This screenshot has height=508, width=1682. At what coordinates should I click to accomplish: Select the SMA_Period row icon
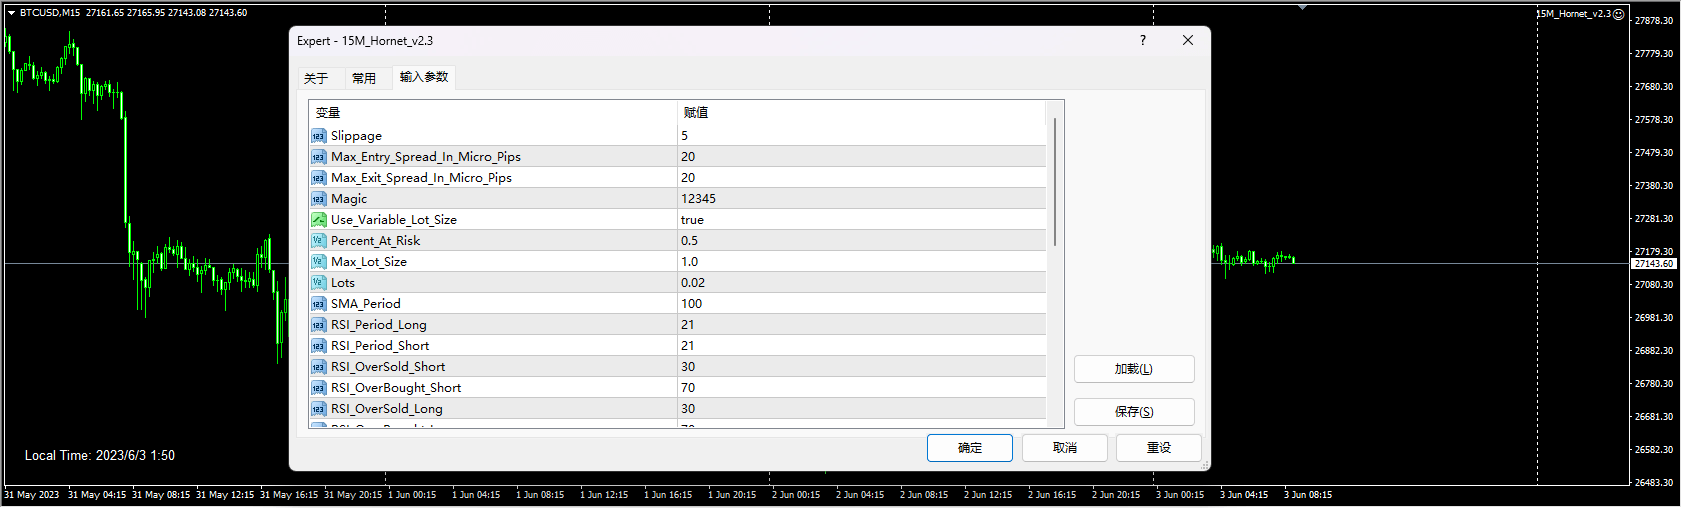[x=319, y=304]
